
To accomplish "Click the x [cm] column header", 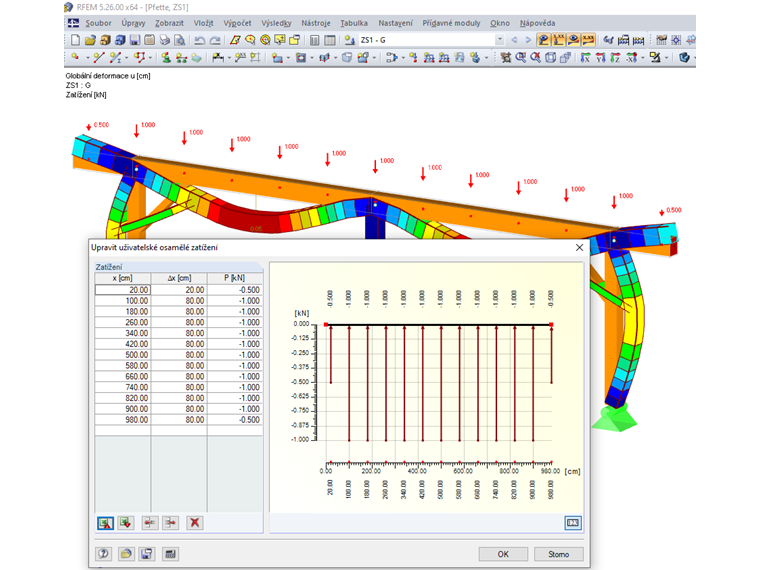I will coord(123,278).
